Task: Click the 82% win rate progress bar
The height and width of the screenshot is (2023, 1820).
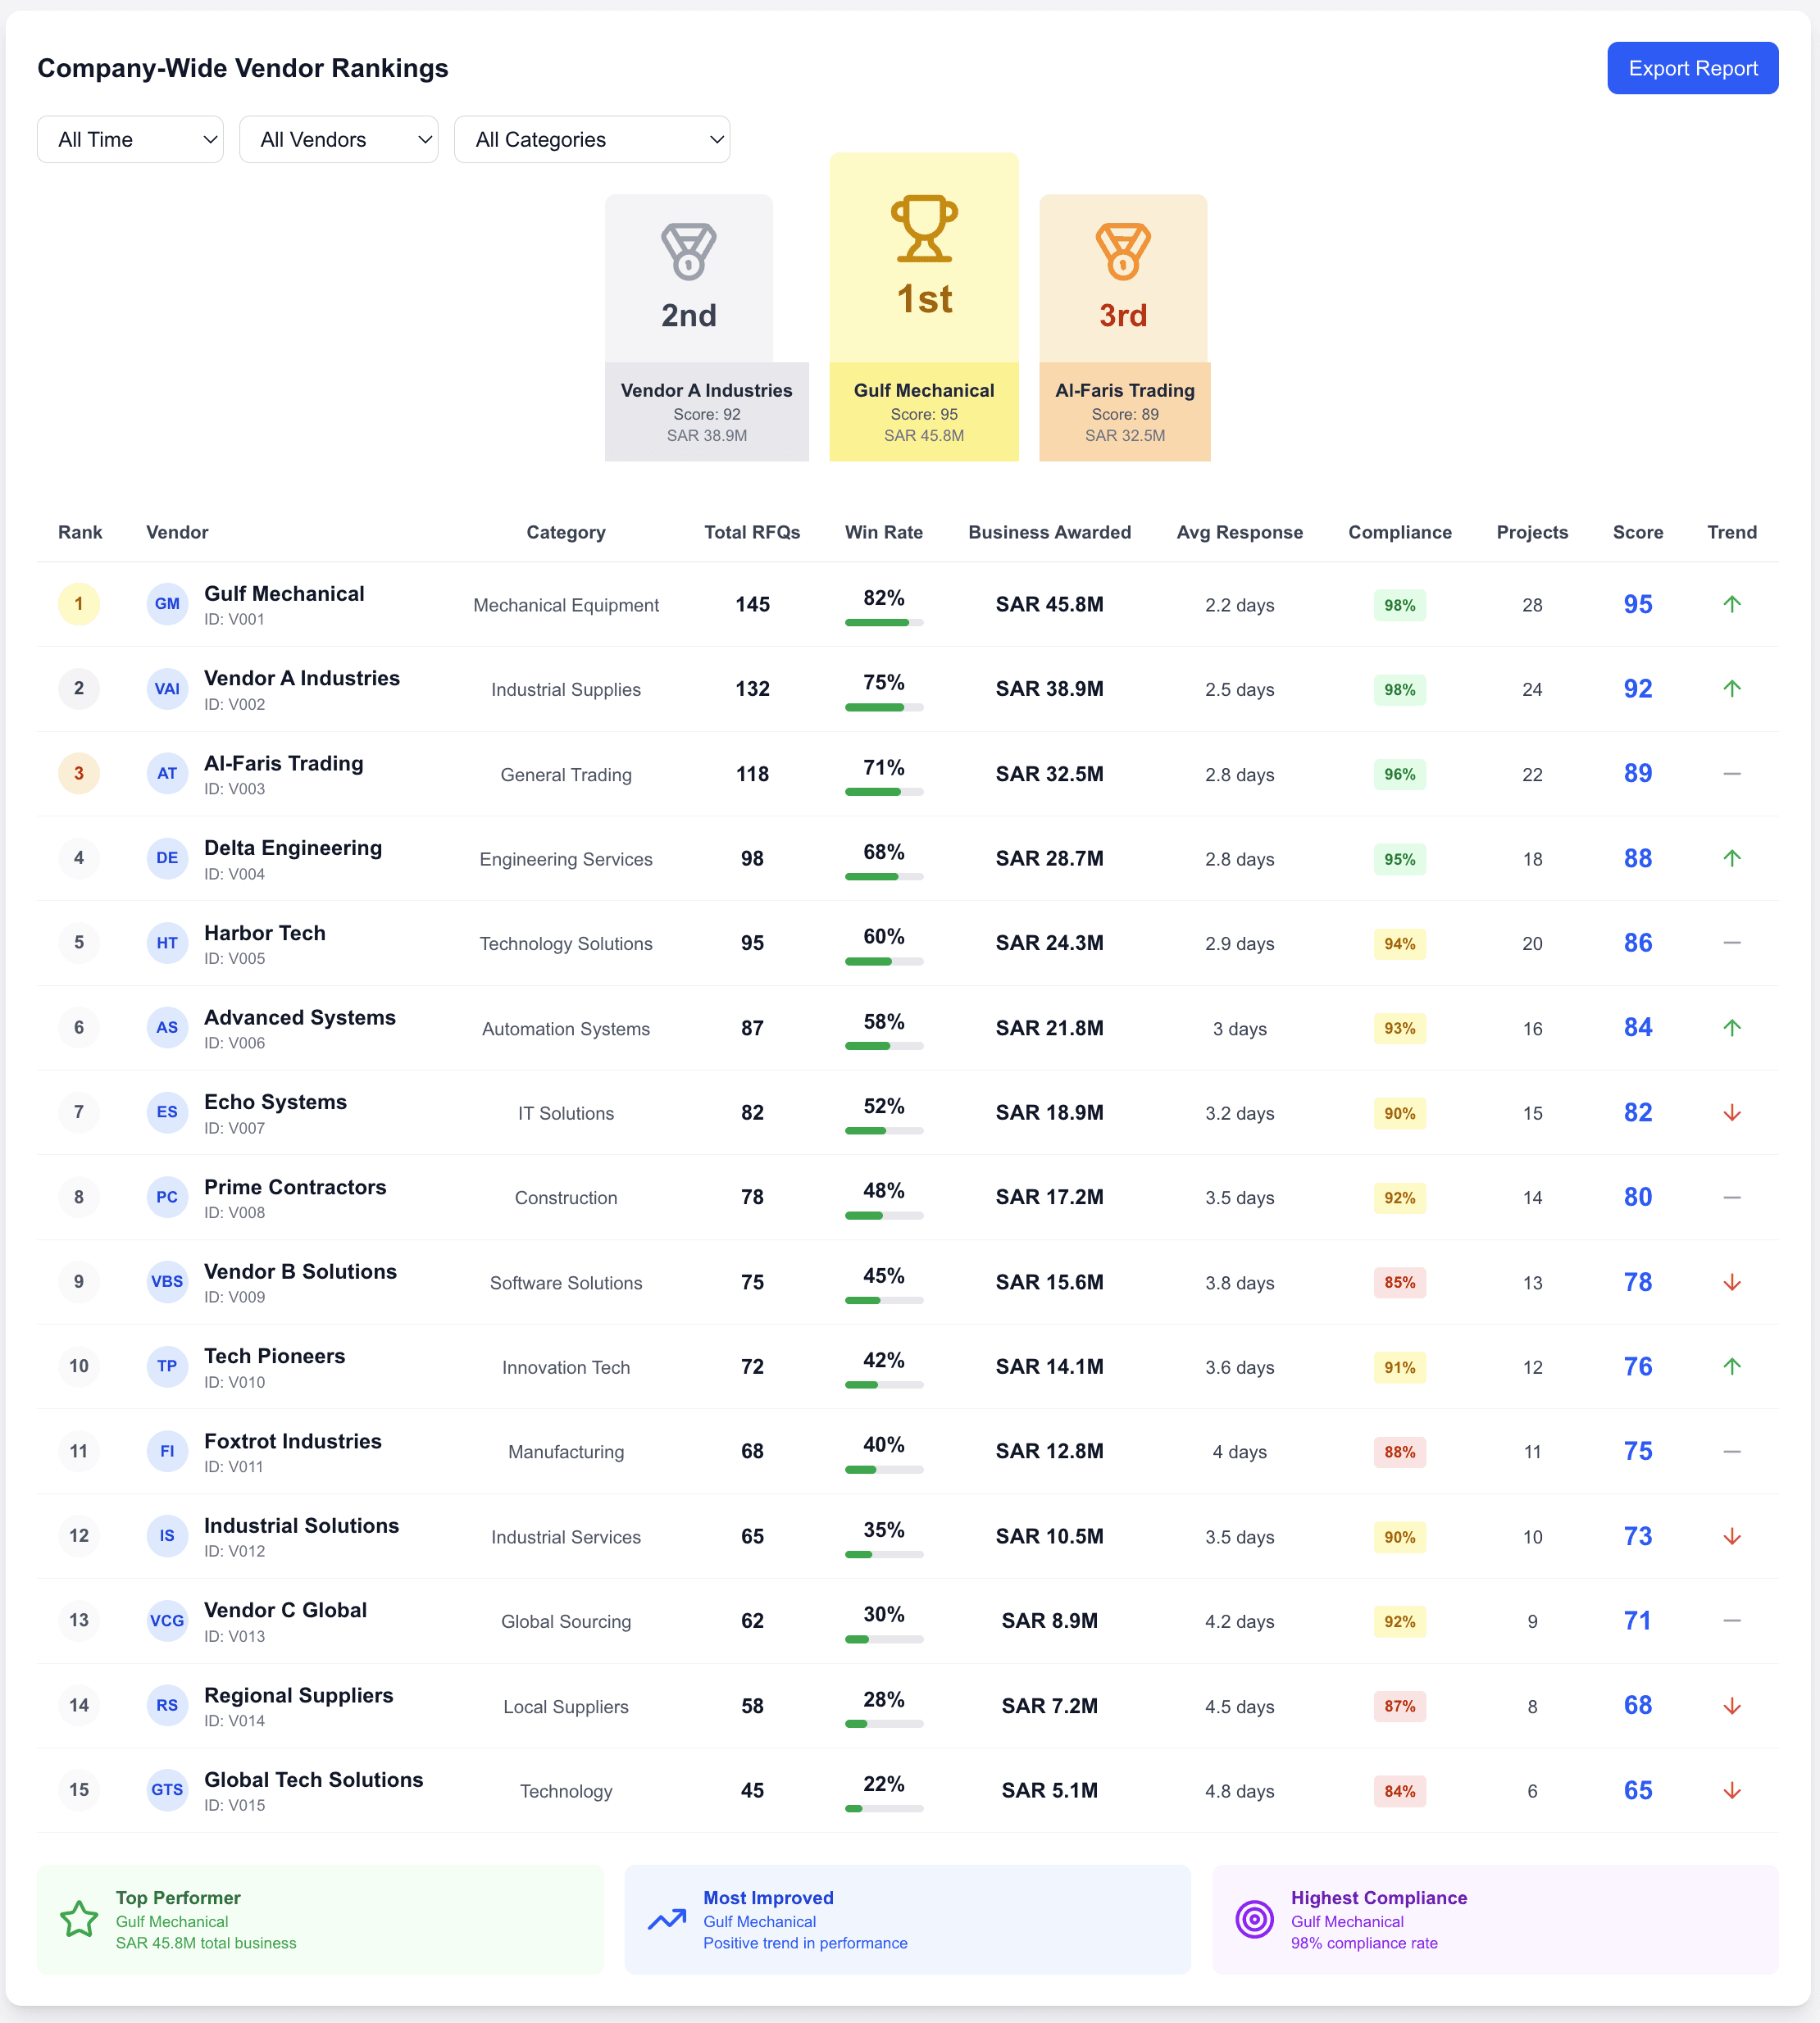Action: [883, 622]
